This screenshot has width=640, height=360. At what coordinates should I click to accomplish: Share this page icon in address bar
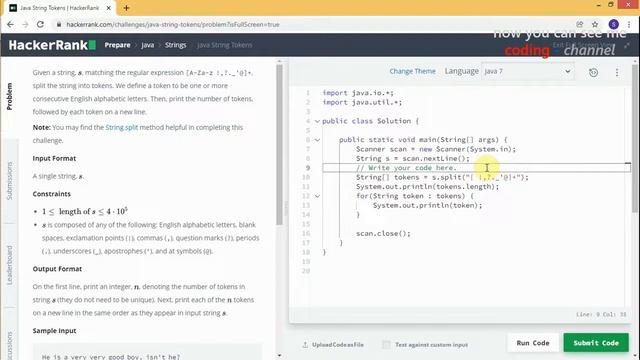(580, 24)
